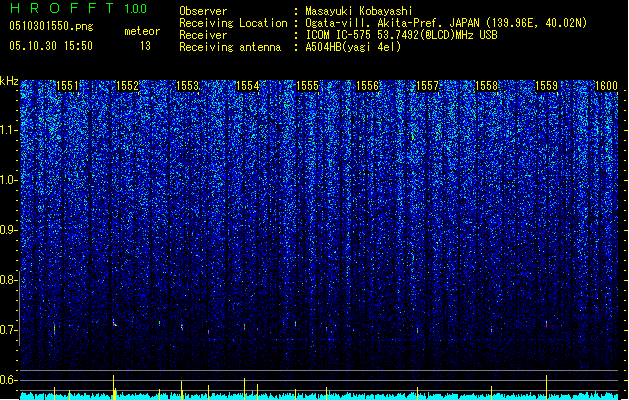Select observer name Masayuki Kobayashi
Screen dimensions: 629x400
359,11
